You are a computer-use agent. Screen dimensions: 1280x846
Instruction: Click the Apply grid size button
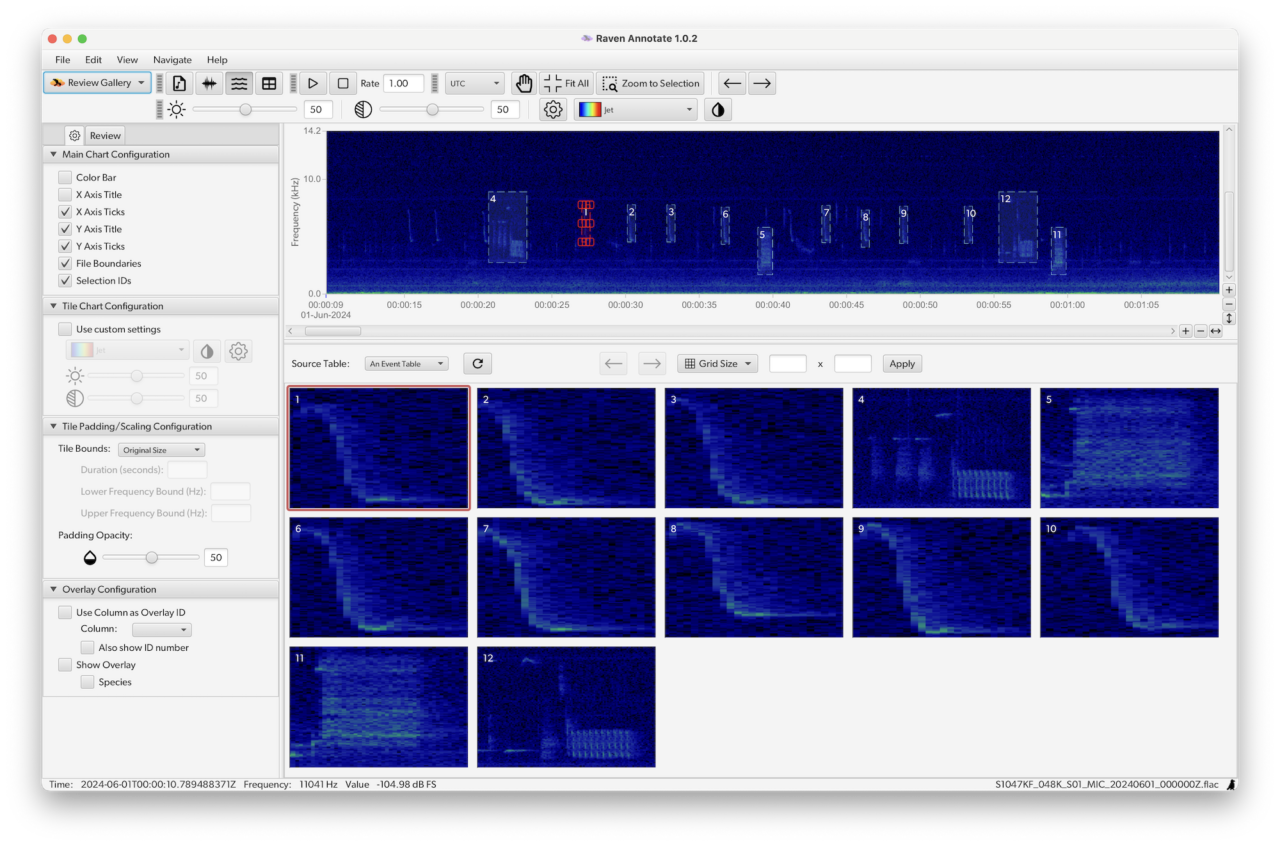(902, 364)
